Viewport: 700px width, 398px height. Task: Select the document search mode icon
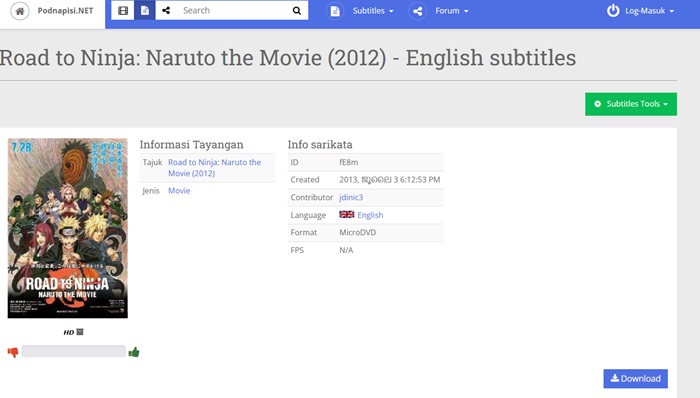coord(145,10)
